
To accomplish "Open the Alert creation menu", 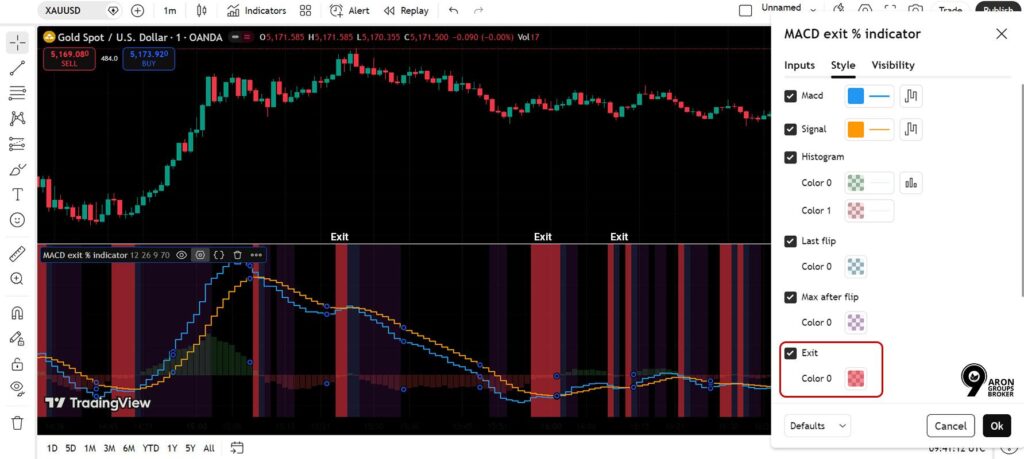I will coord(349,10).
